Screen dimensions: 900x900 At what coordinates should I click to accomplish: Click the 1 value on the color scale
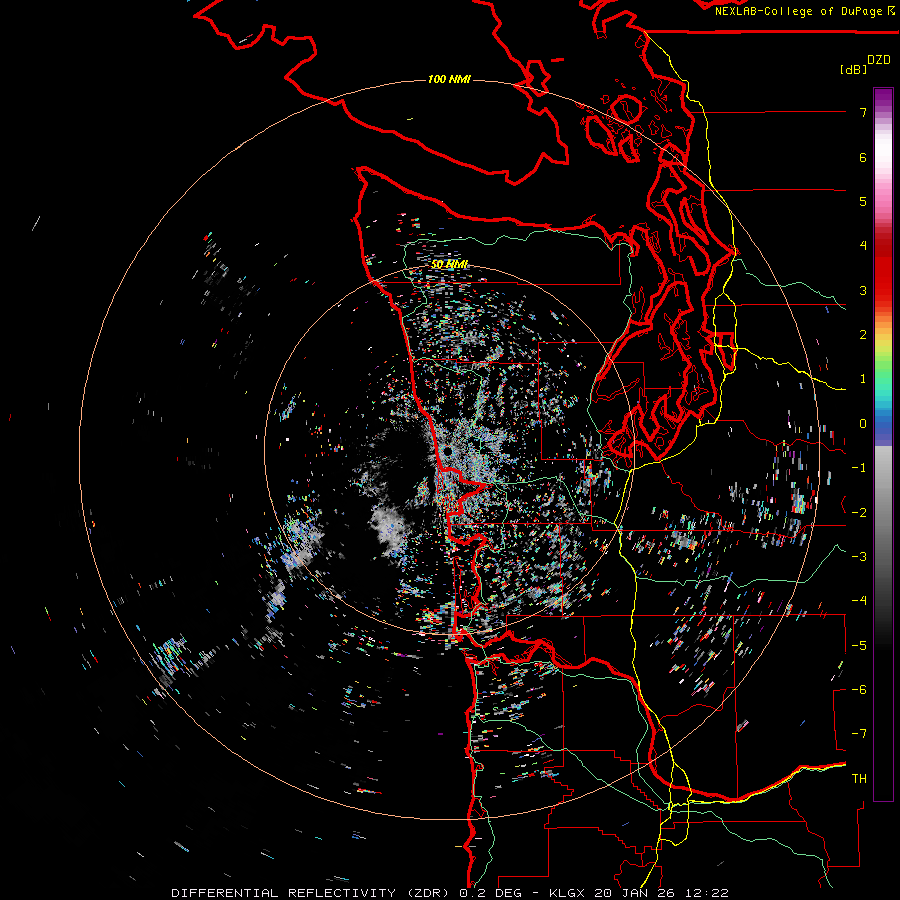(x=863, y=379)
